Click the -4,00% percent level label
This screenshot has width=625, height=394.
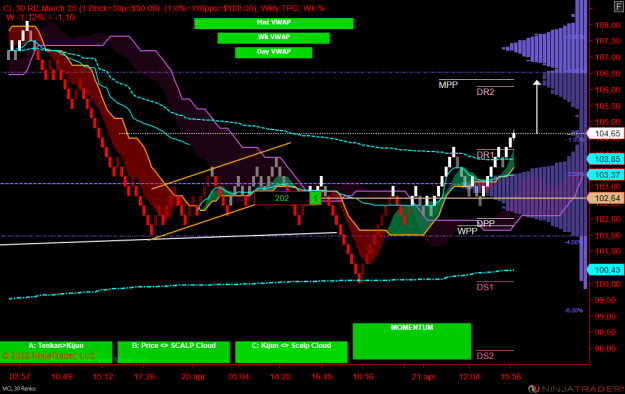574,242
